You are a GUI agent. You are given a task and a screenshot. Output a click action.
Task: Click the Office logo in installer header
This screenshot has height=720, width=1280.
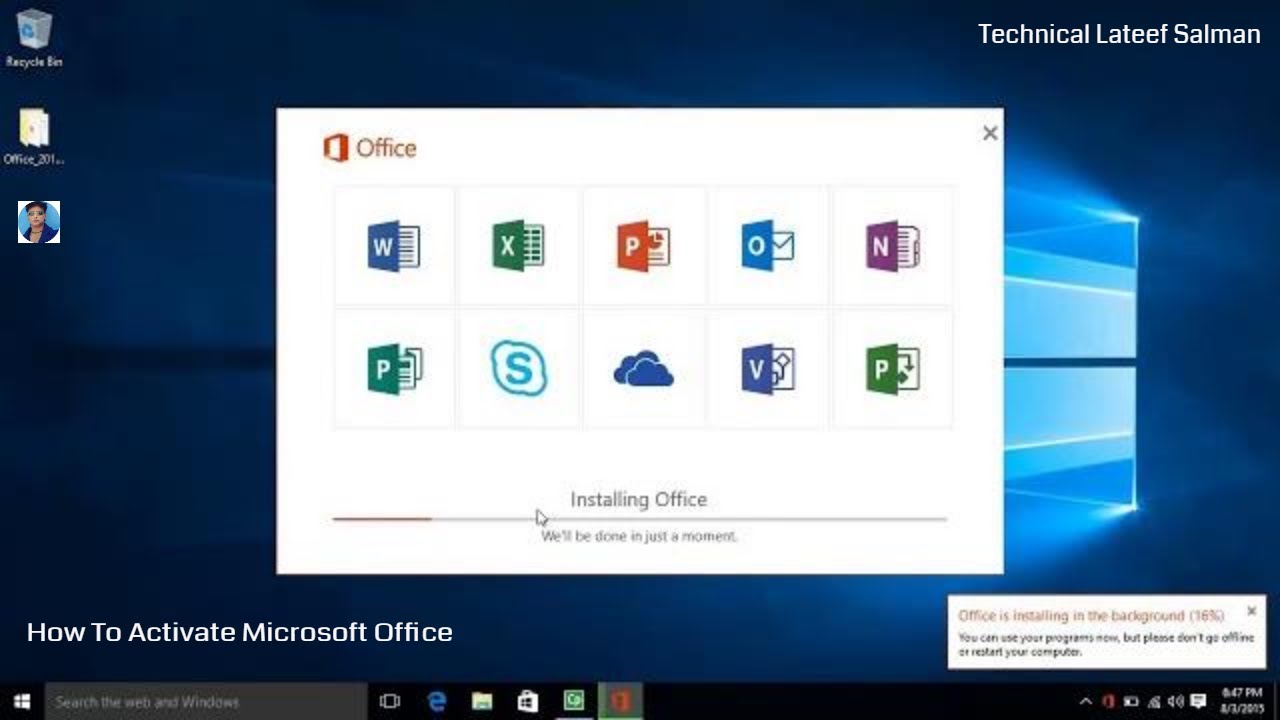pyautogui.click(x=370, y=148)
